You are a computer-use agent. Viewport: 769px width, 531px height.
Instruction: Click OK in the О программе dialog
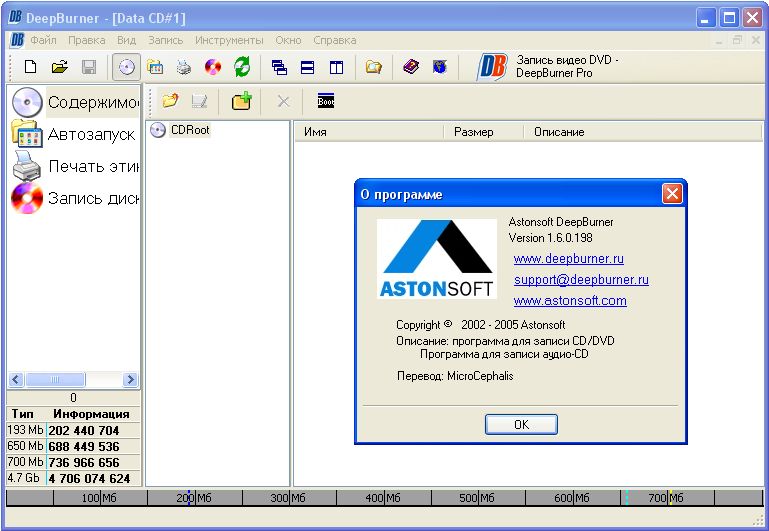pyautogui.click(x=521, y=425)
